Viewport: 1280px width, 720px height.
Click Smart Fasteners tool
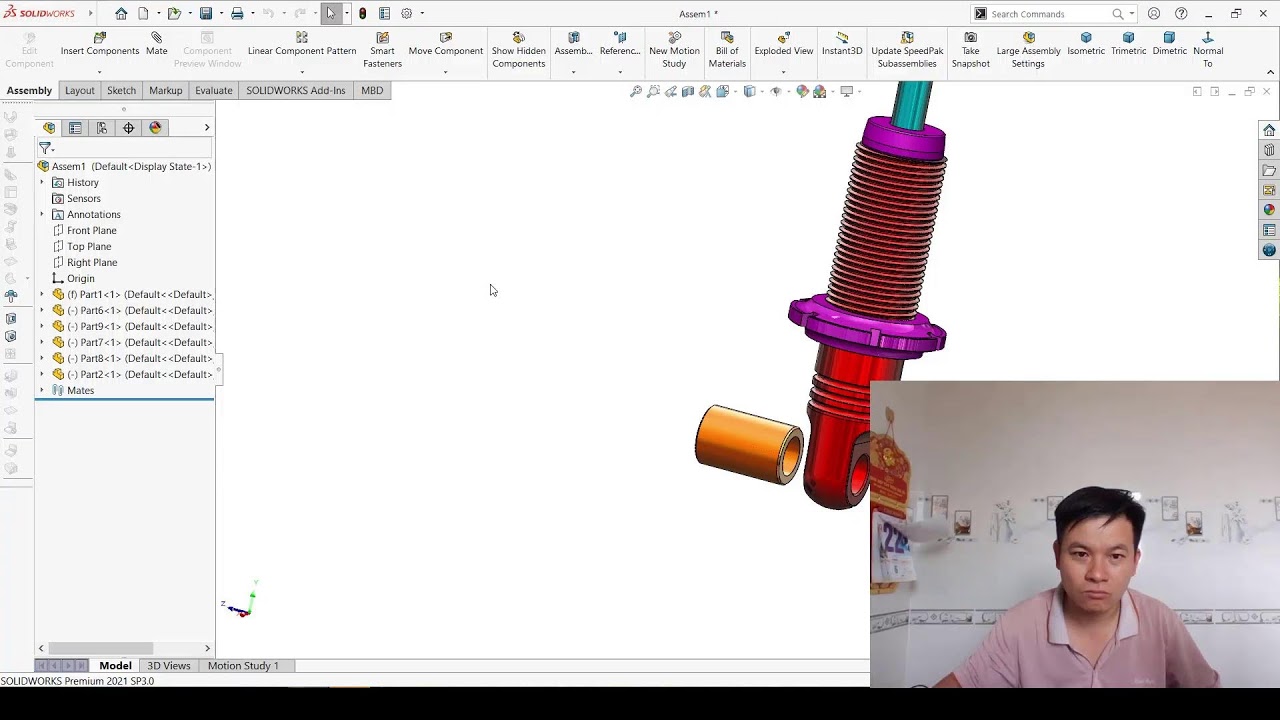click(x=382, y=50)
